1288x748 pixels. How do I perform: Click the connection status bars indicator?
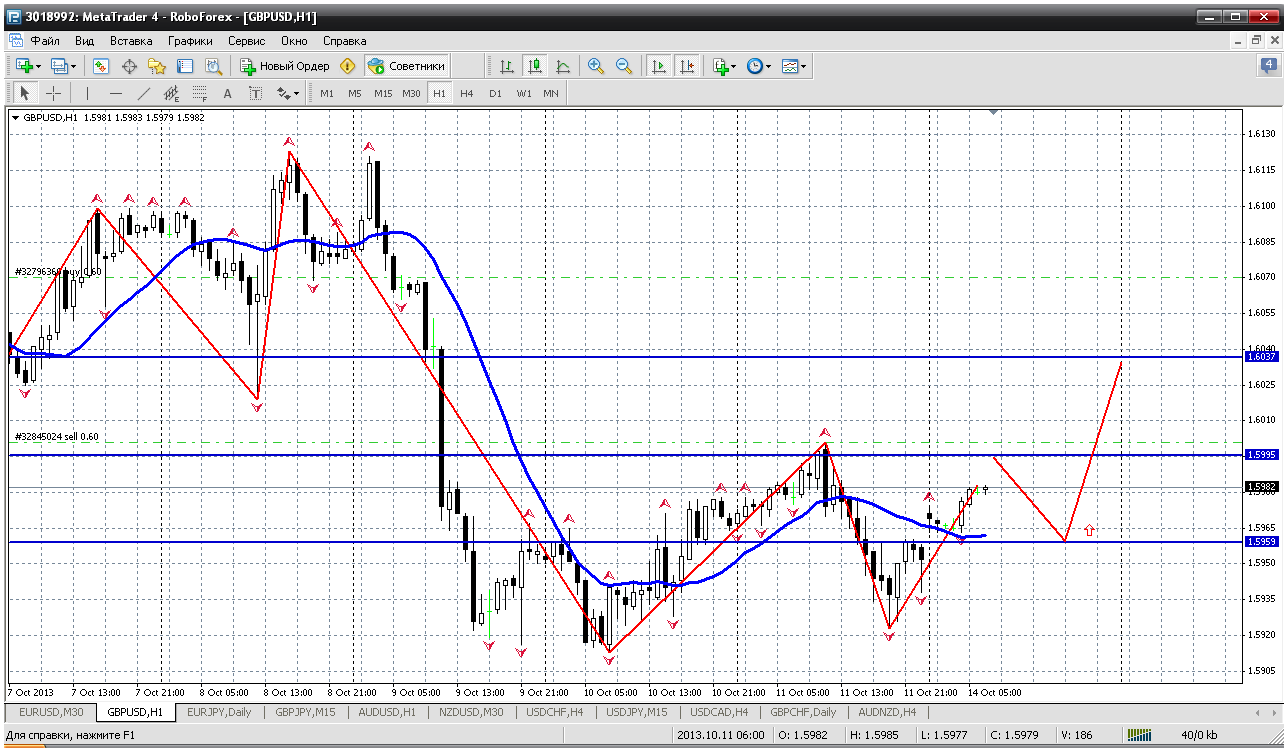point(1140,736)
